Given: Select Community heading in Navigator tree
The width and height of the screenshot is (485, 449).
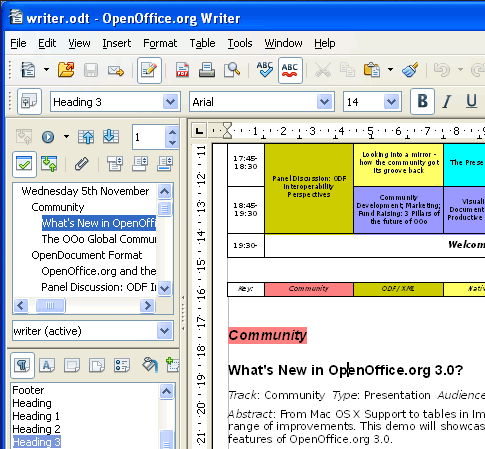Looking at the screenshot, I should coord(58,207).
